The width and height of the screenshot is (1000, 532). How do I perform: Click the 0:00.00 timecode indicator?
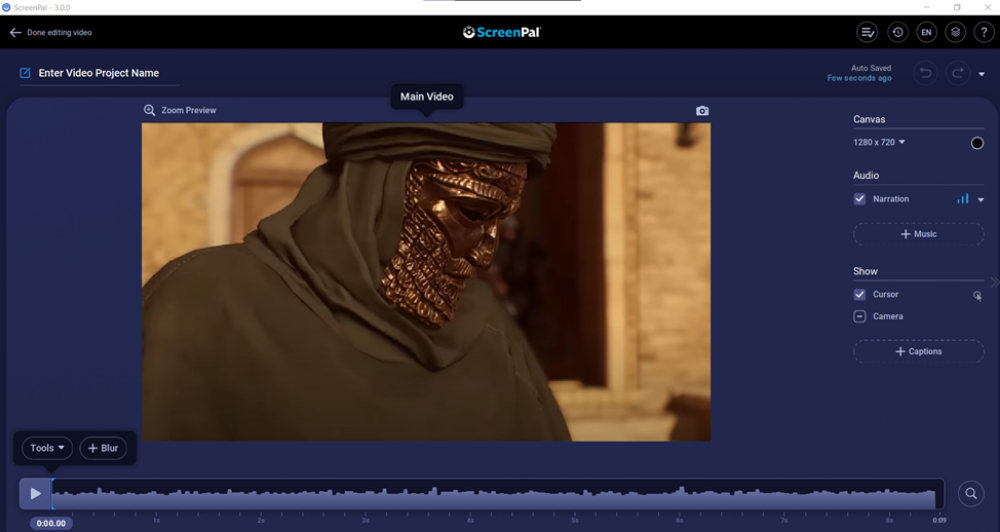51,523
